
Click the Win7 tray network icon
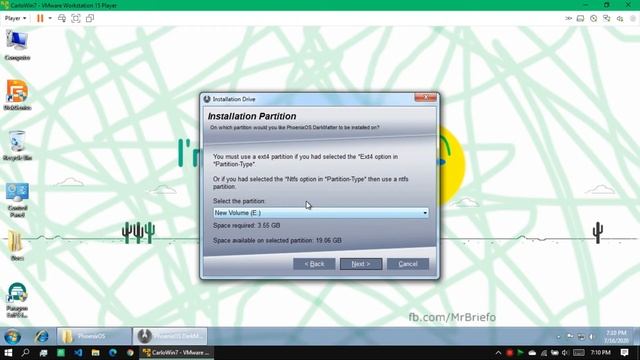tap(580, 337)
